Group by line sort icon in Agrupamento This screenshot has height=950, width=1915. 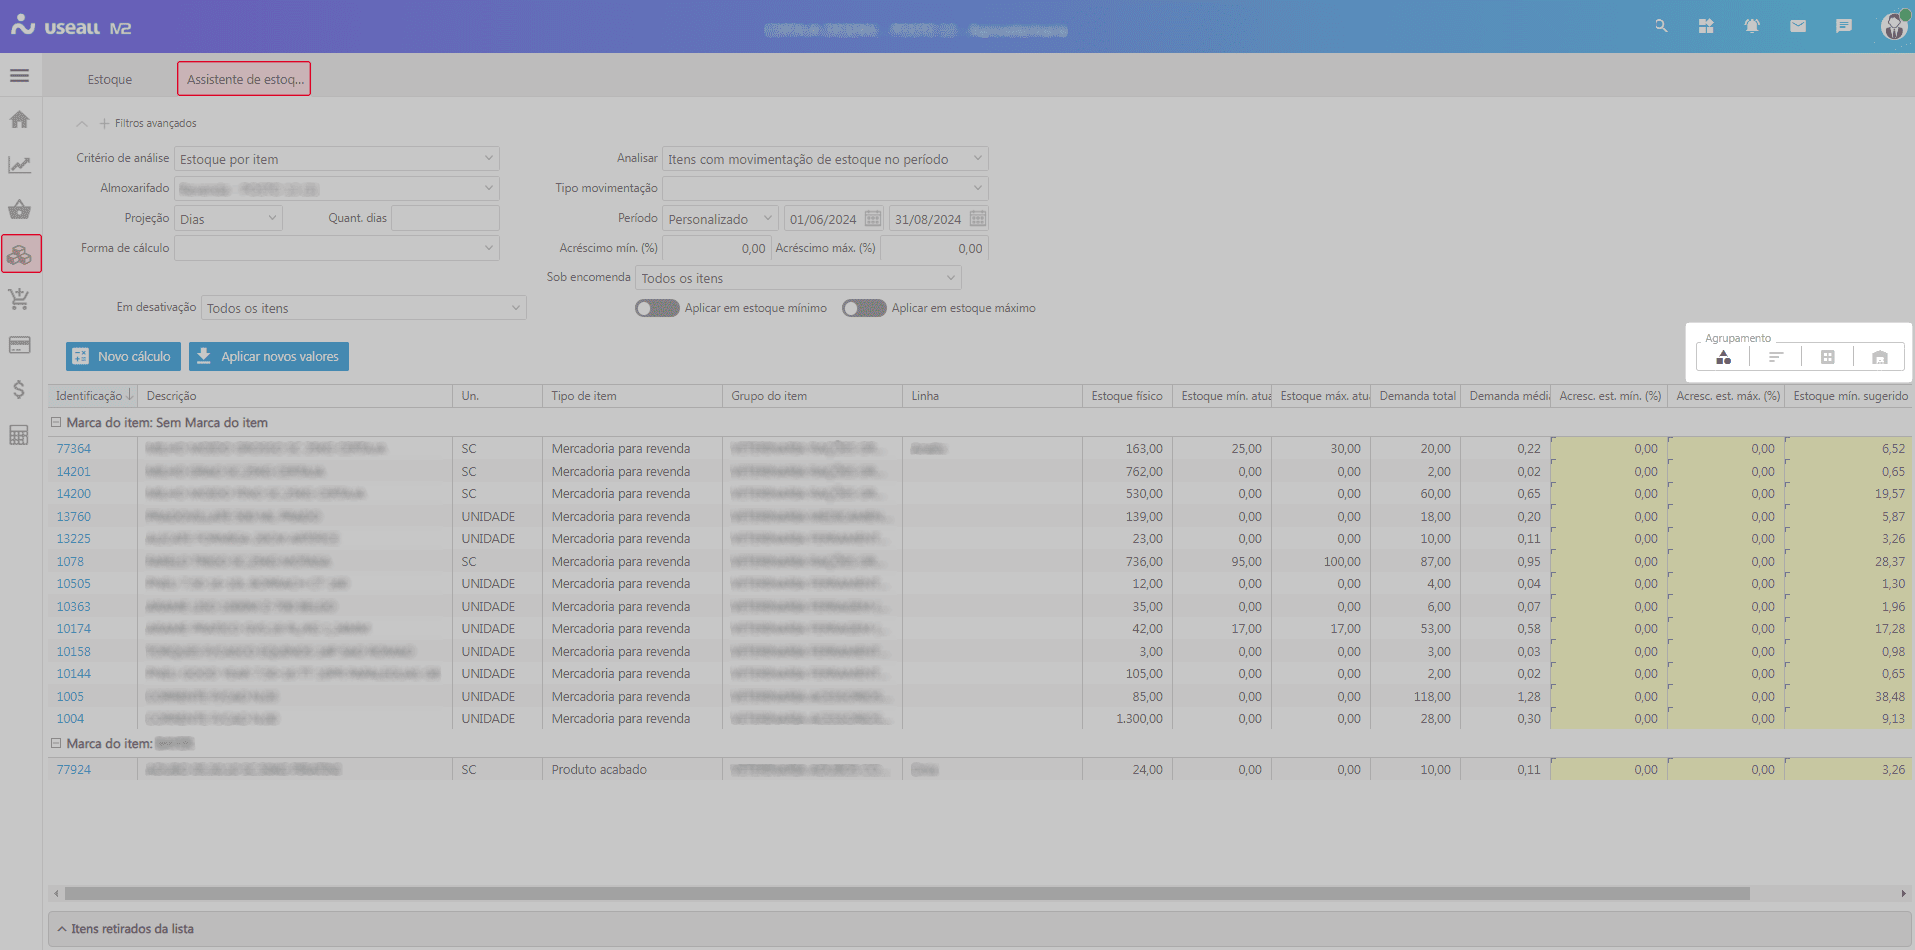(1776, 357)
